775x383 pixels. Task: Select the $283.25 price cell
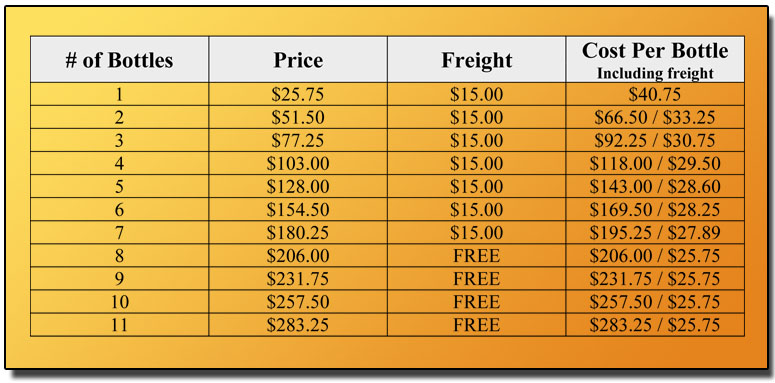298,325
